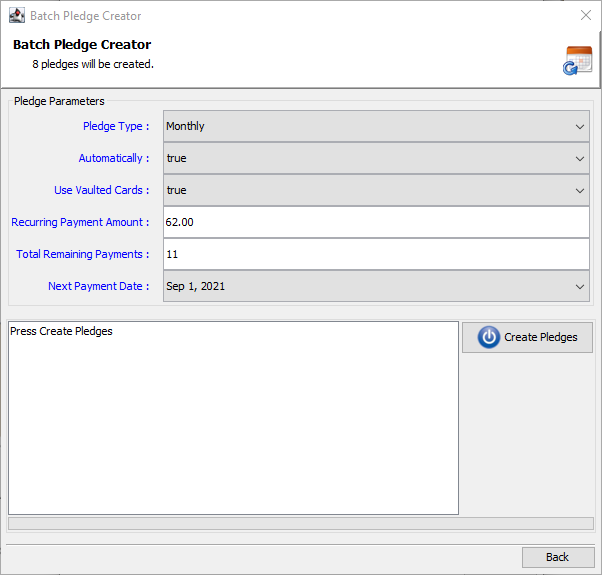
Task: Click the calendar refresh icon in header
Action: 578,61
